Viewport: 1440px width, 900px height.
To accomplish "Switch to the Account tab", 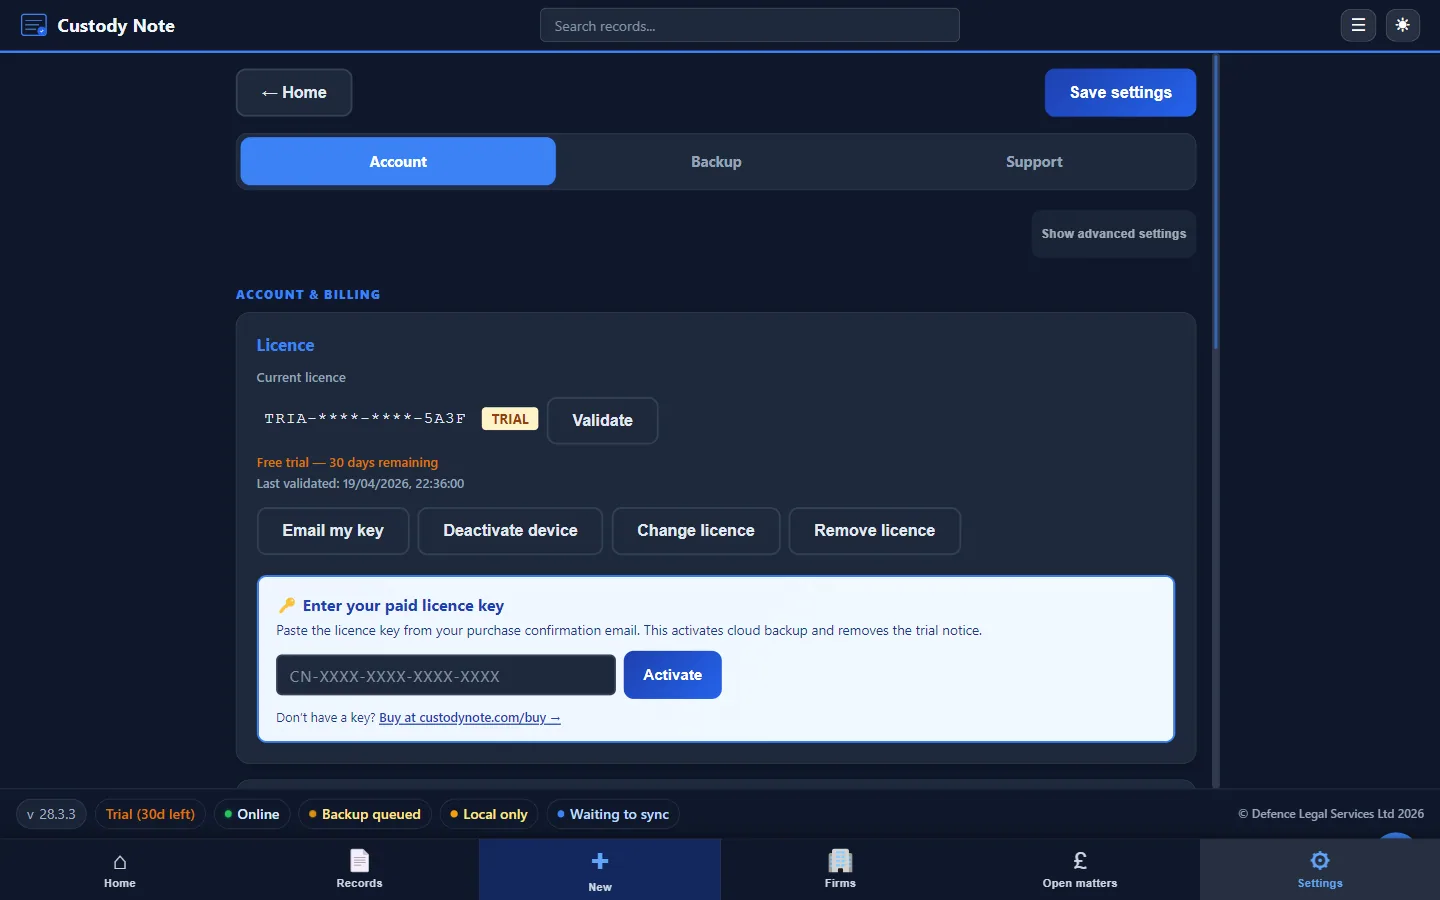I will 398,161.
